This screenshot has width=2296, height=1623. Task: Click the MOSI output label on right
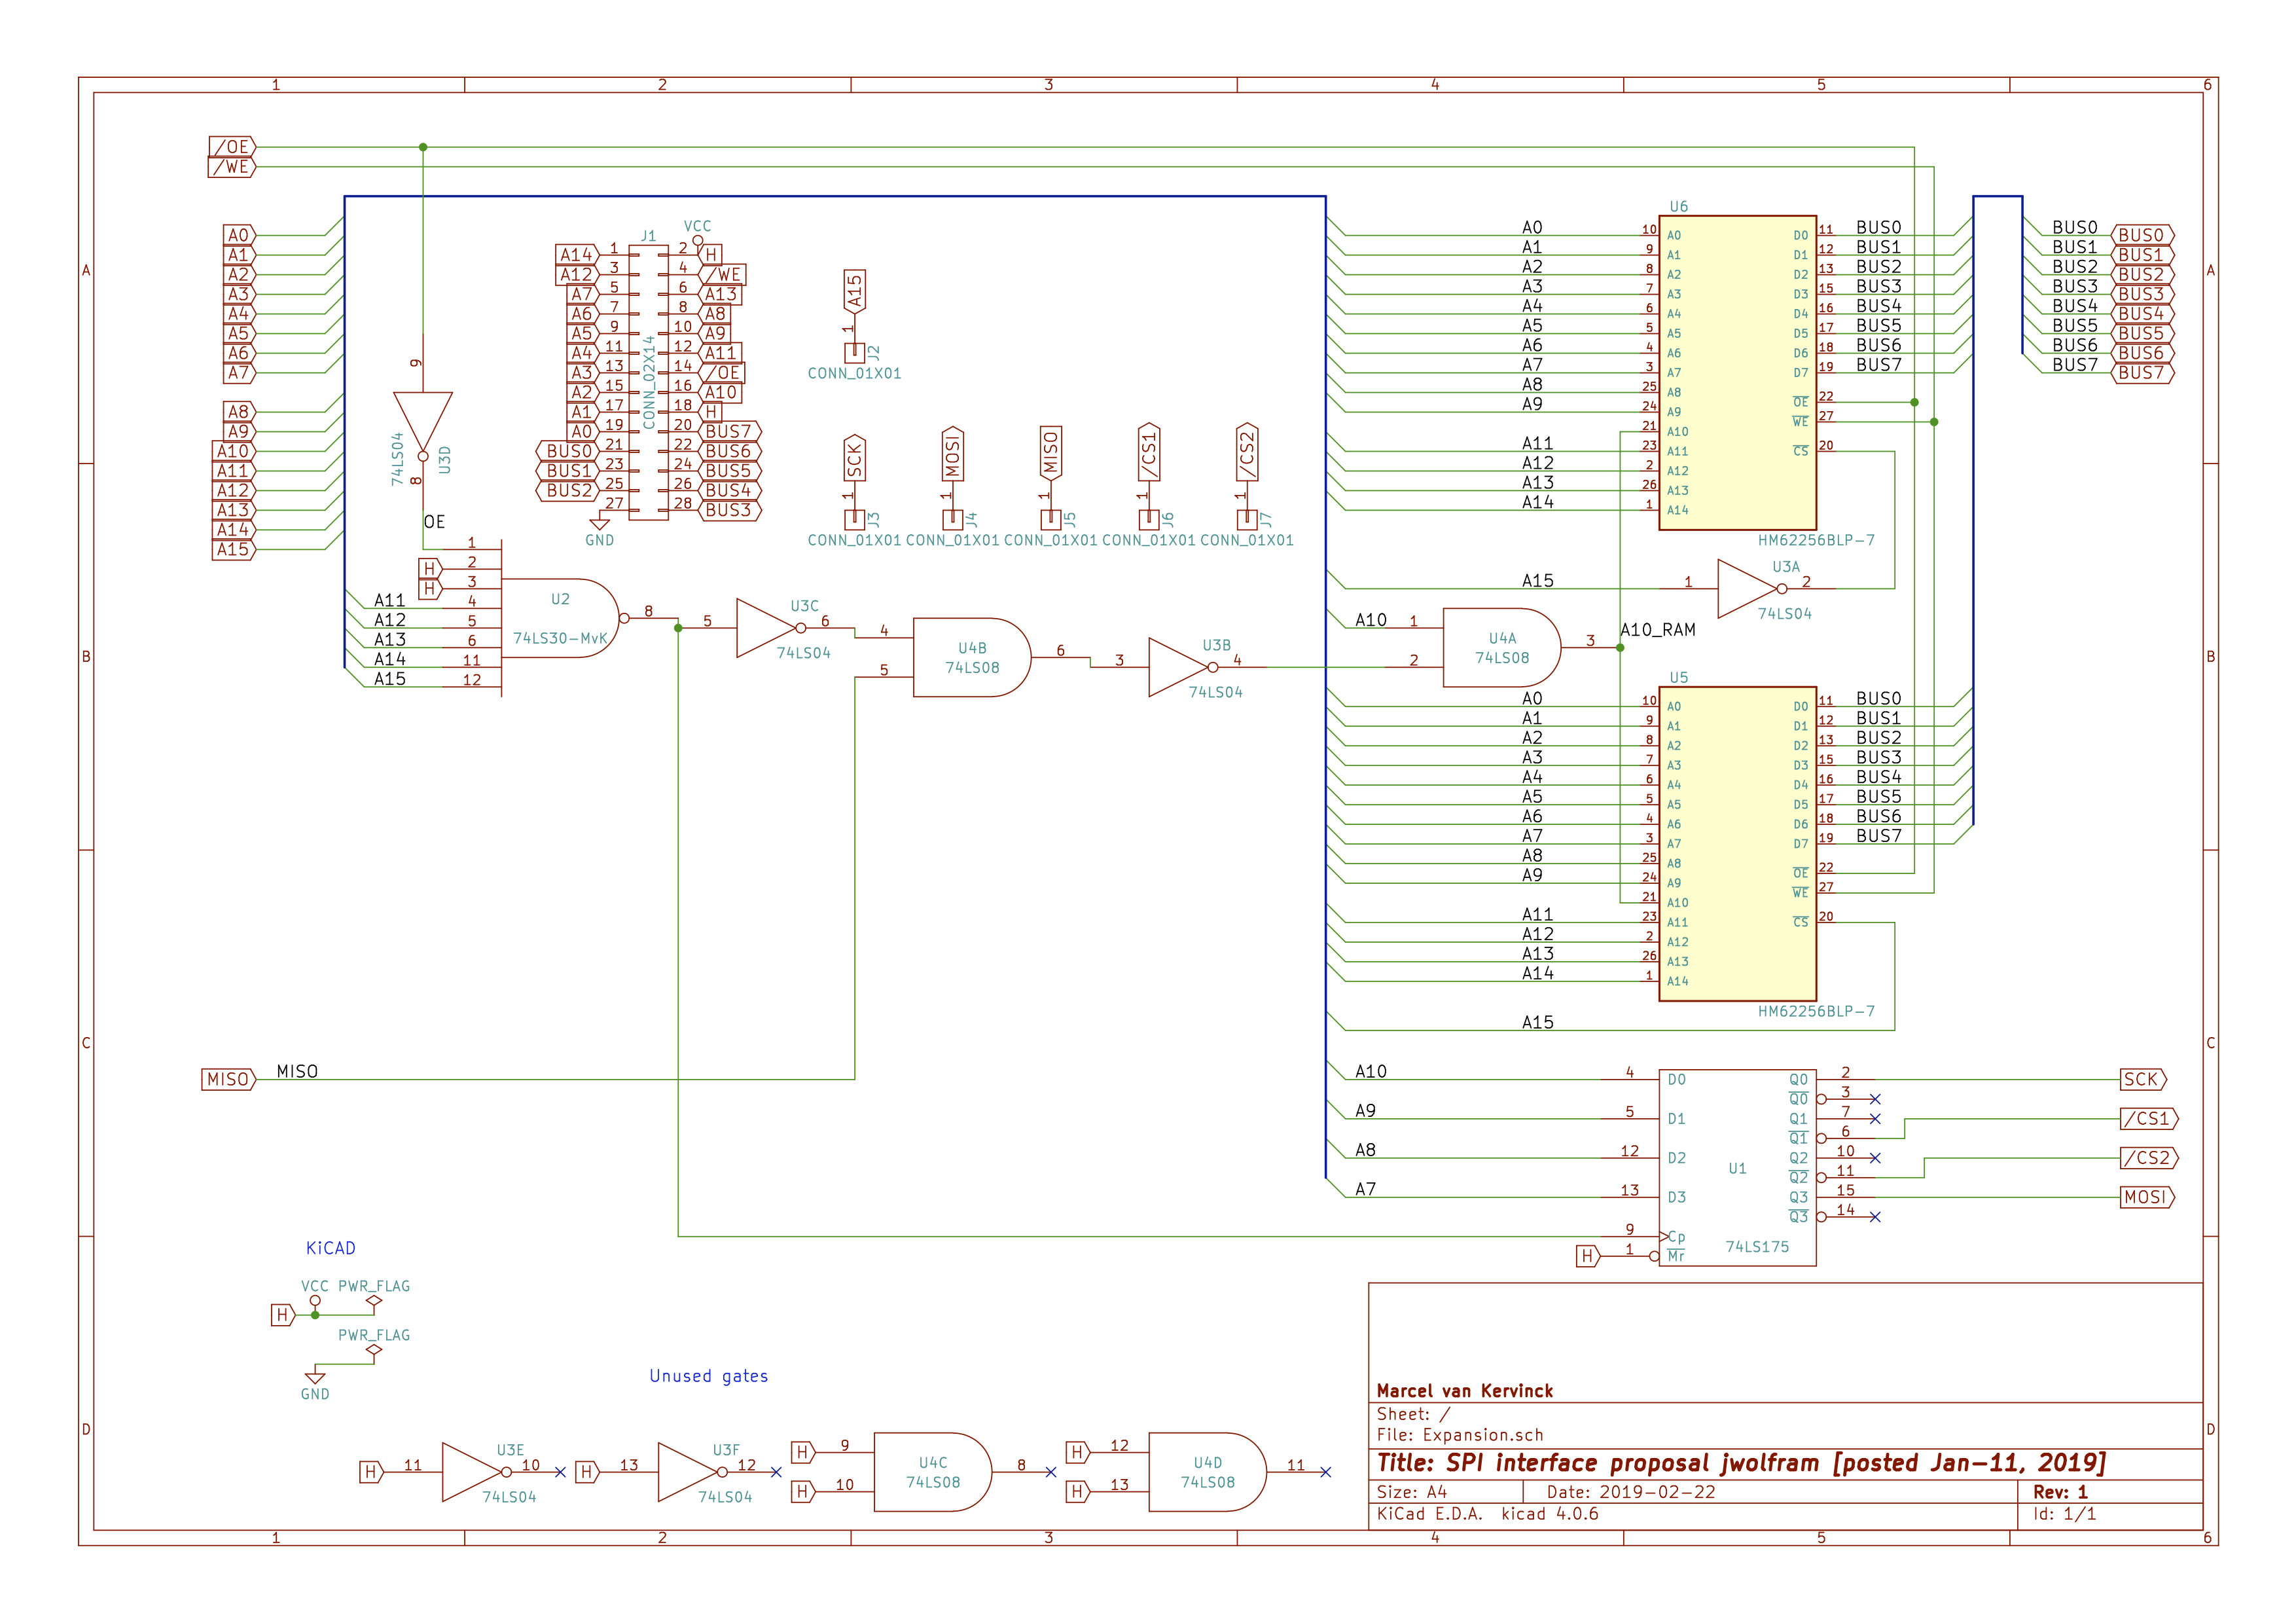[x=2147, y=1197]
